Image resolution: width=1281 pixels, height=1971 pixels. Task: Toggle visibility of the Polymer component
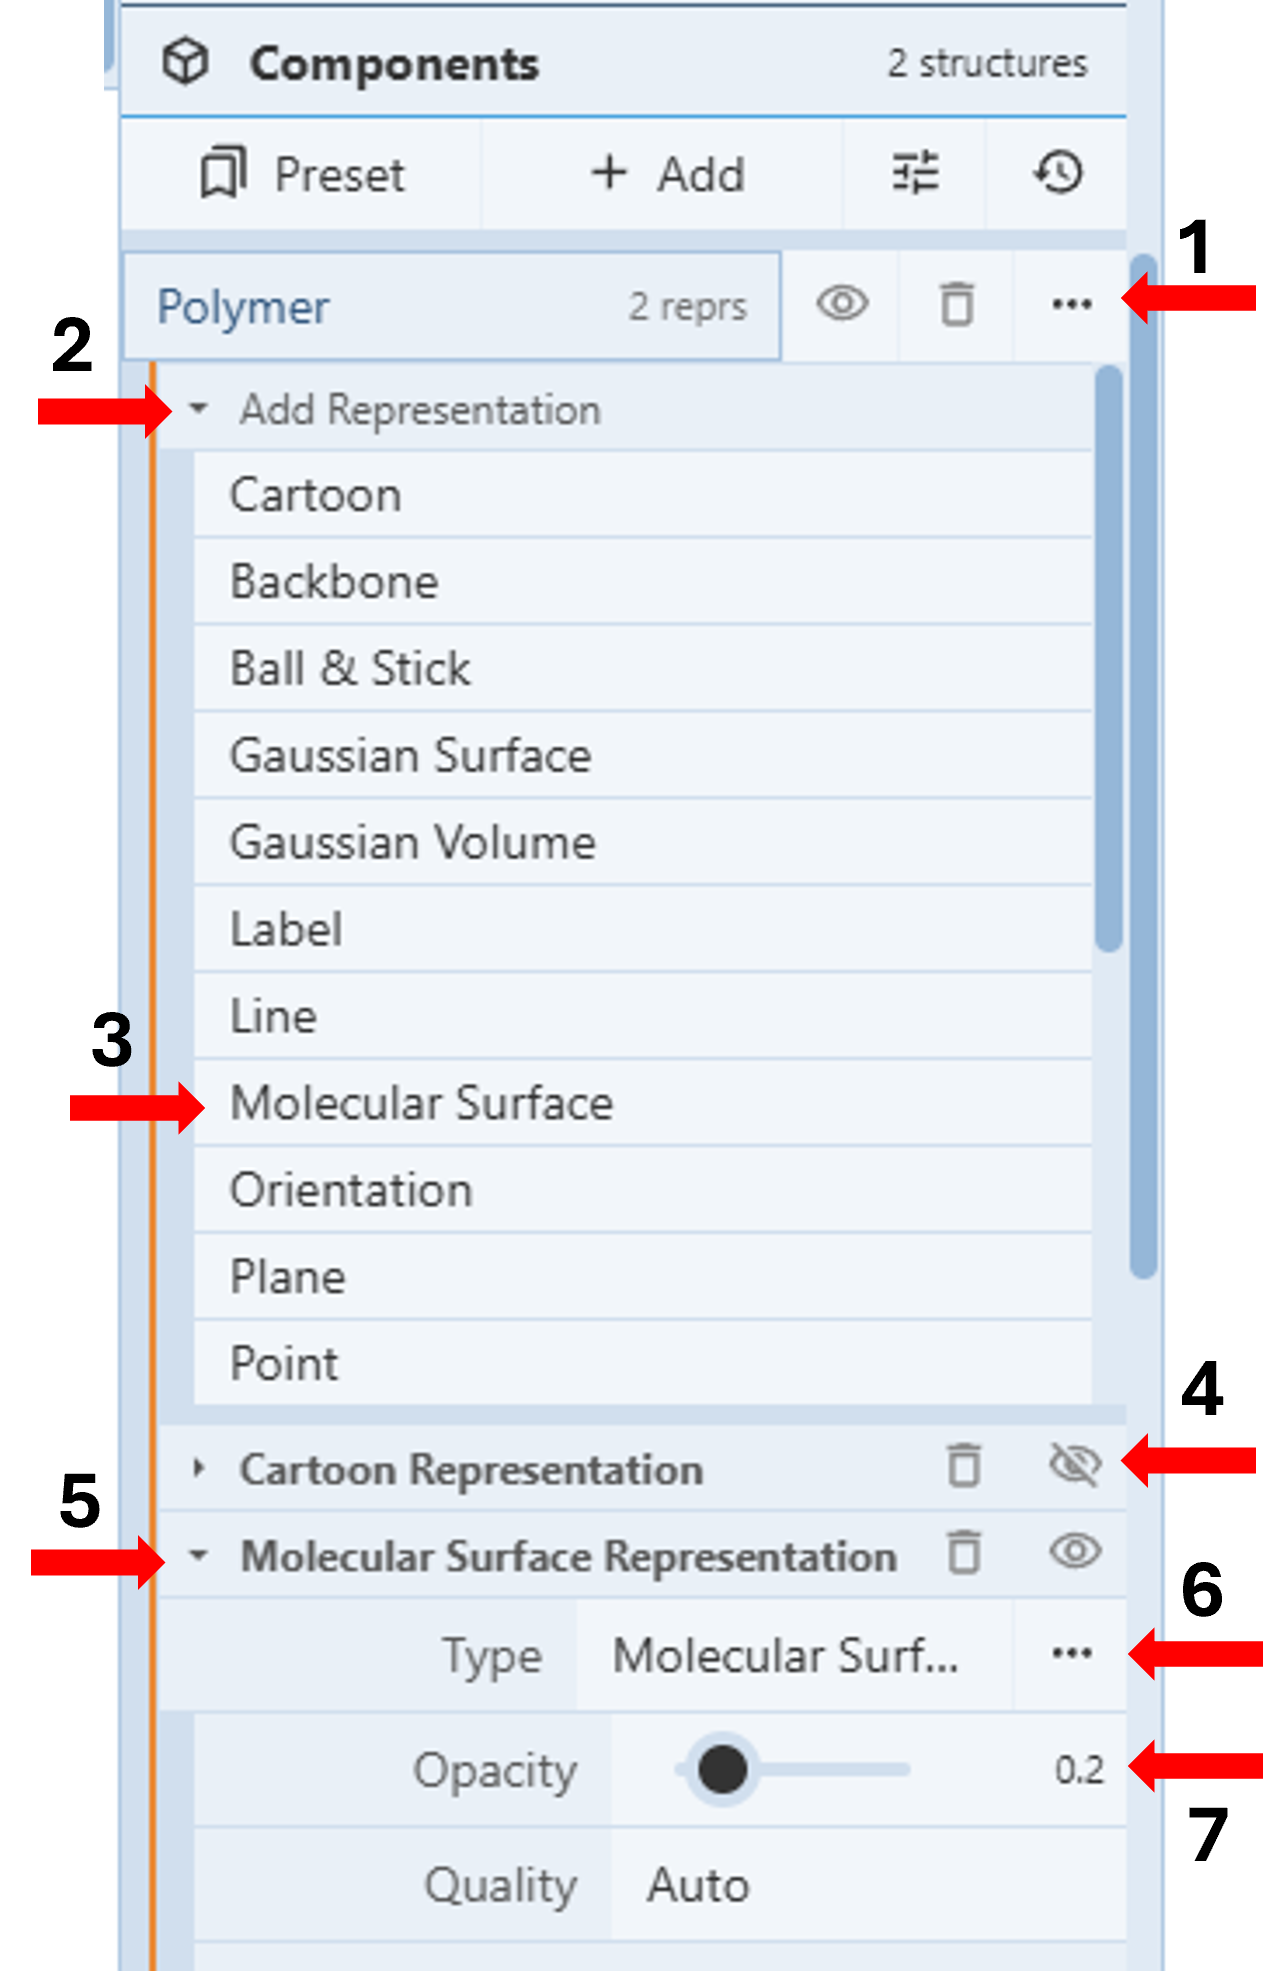tap(842, 304)
